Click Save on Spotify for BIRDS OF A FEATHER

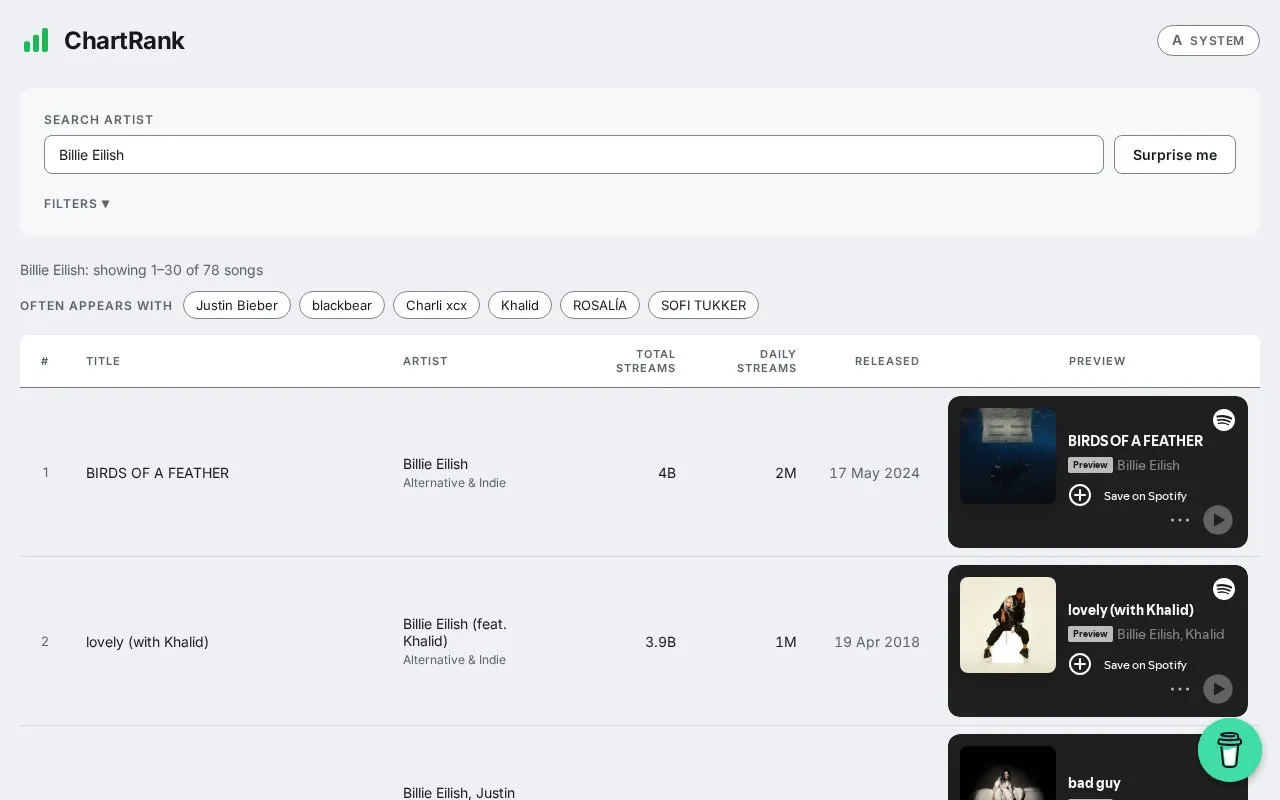coord(1145,496)
